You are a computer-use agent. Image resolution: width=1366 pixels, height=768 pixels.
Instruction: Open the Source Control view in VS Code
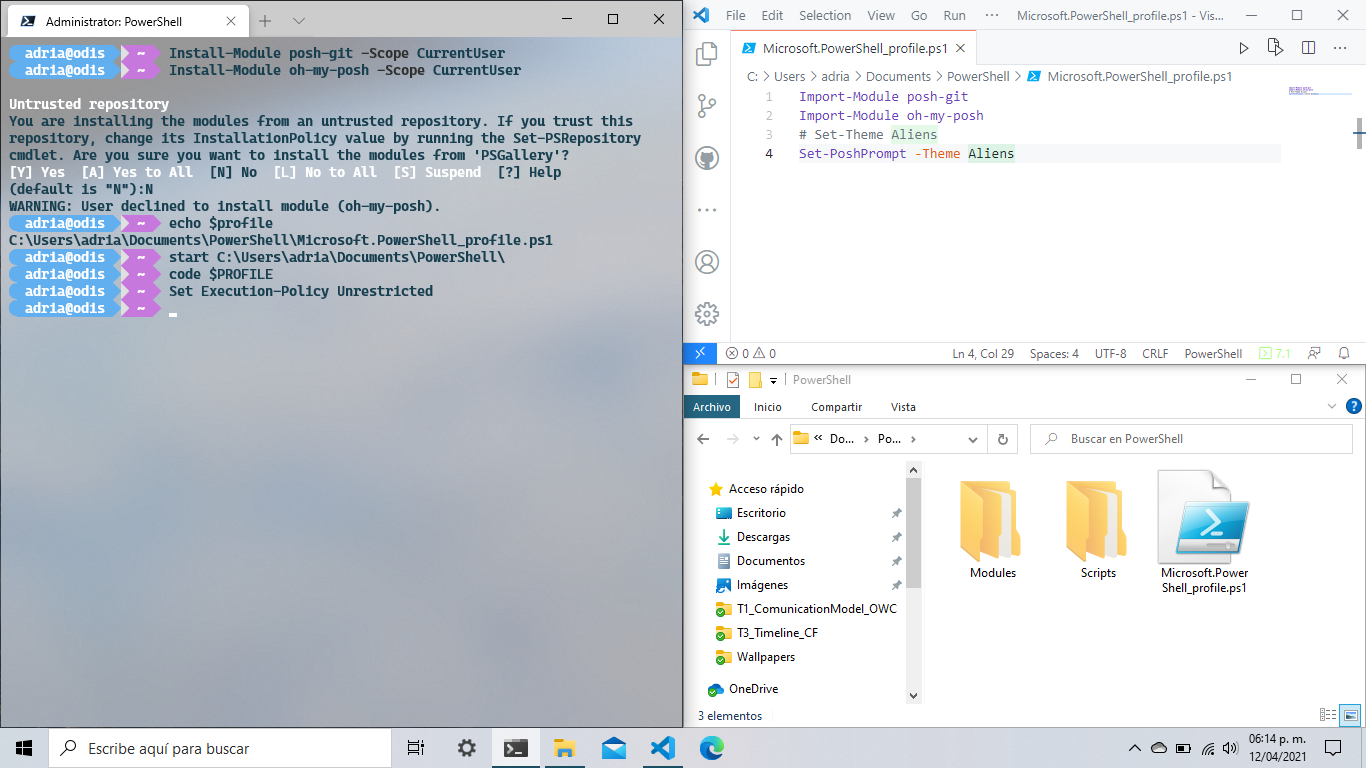707,106
